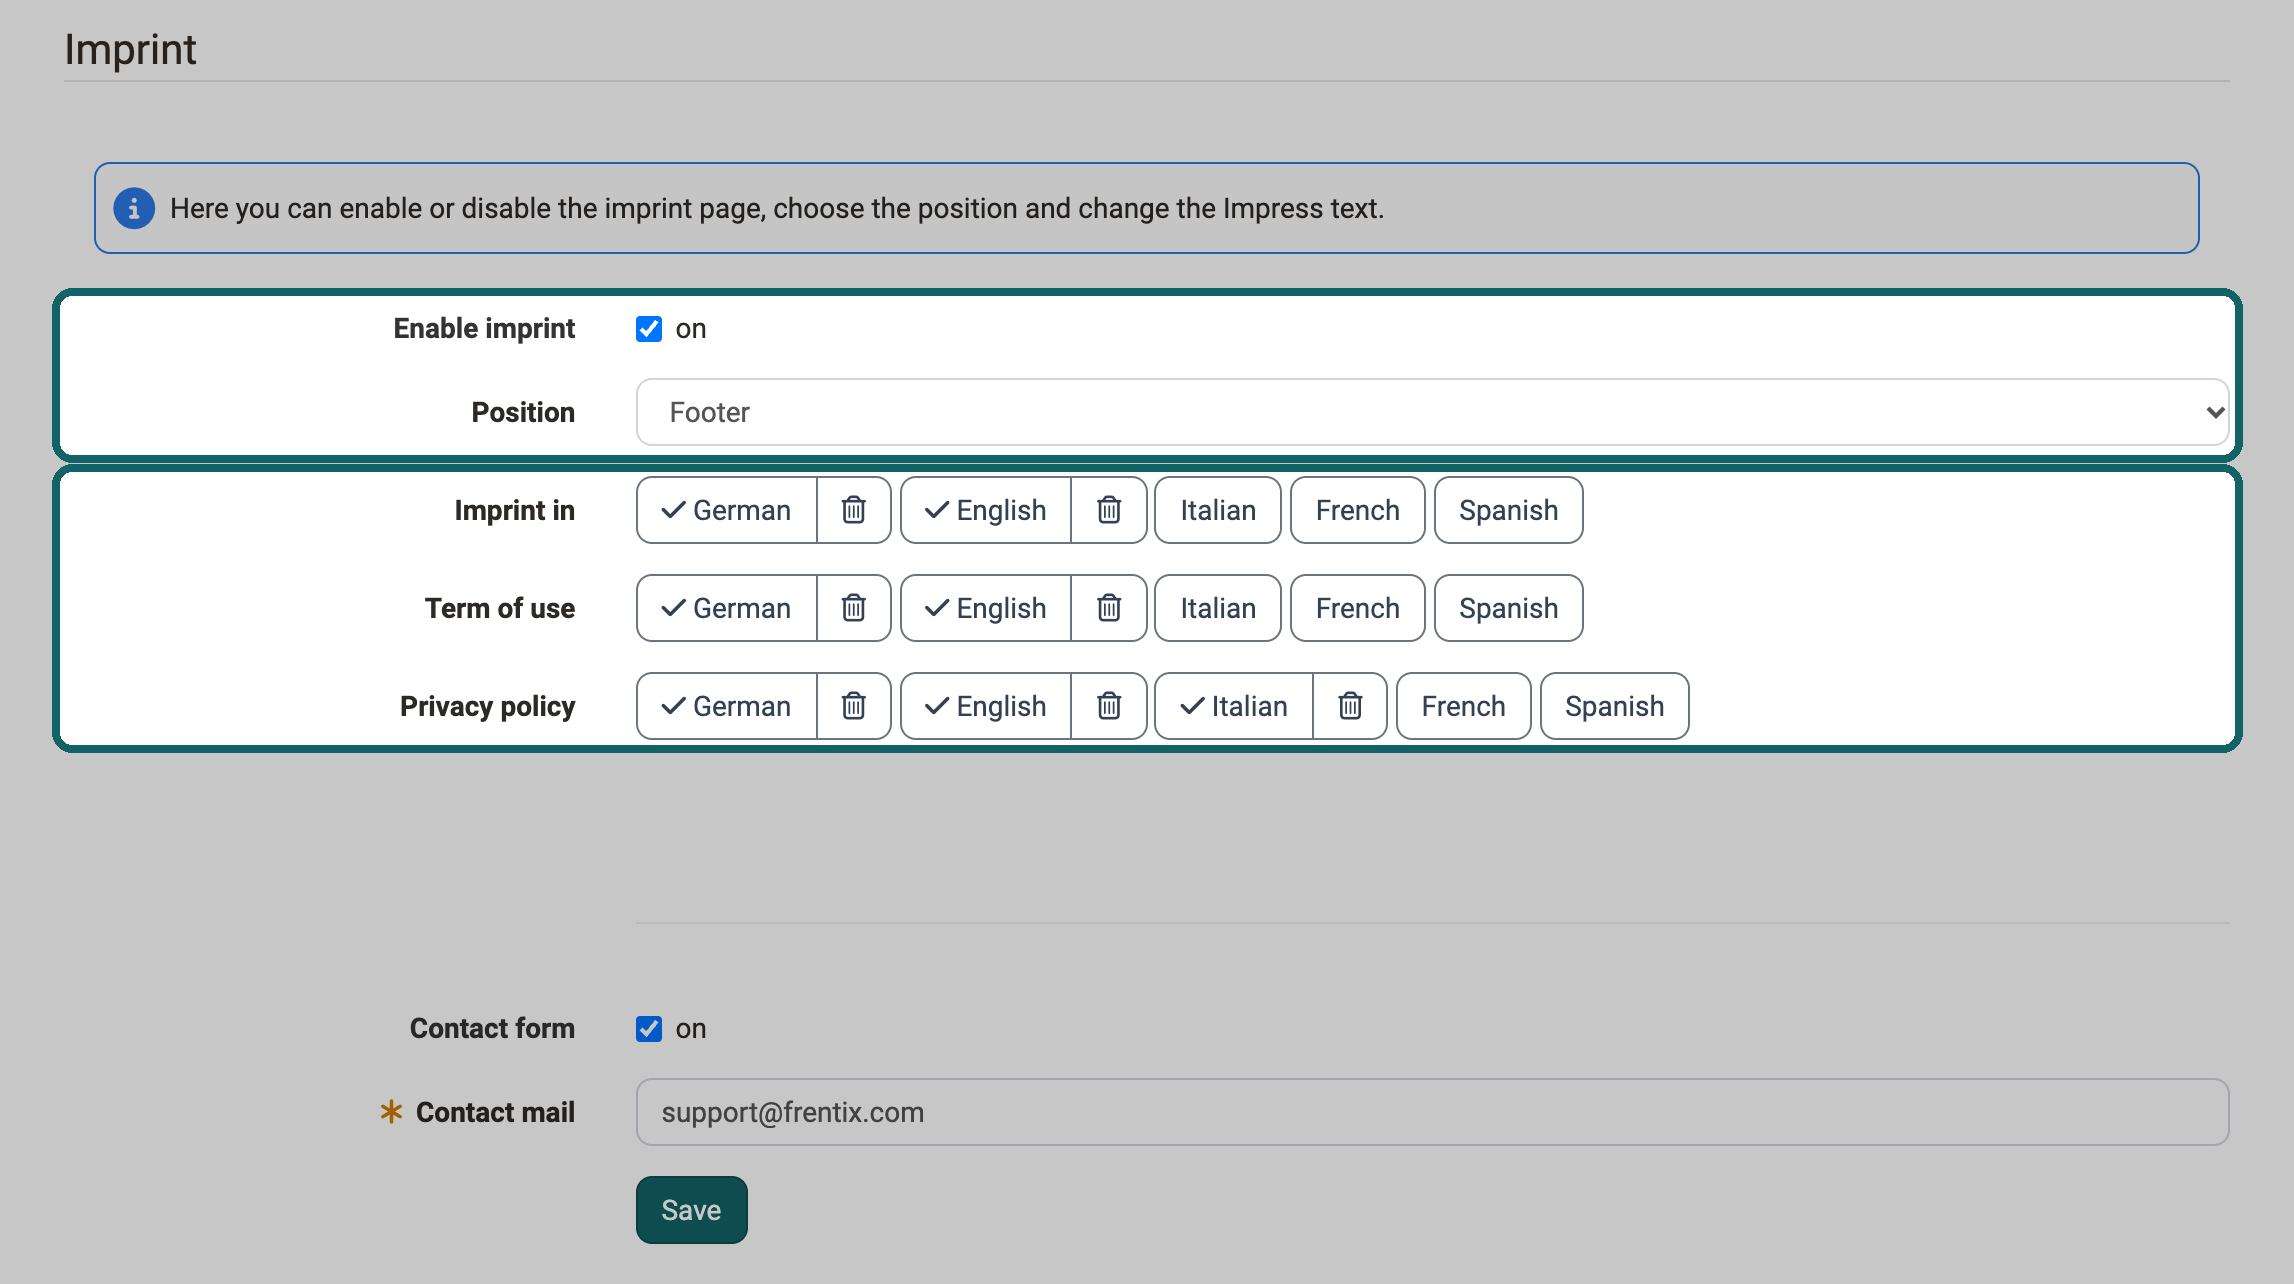The image size is (2294, 1284).
Task: Edit Italian Privacy policy
Action: [1234, 706]
